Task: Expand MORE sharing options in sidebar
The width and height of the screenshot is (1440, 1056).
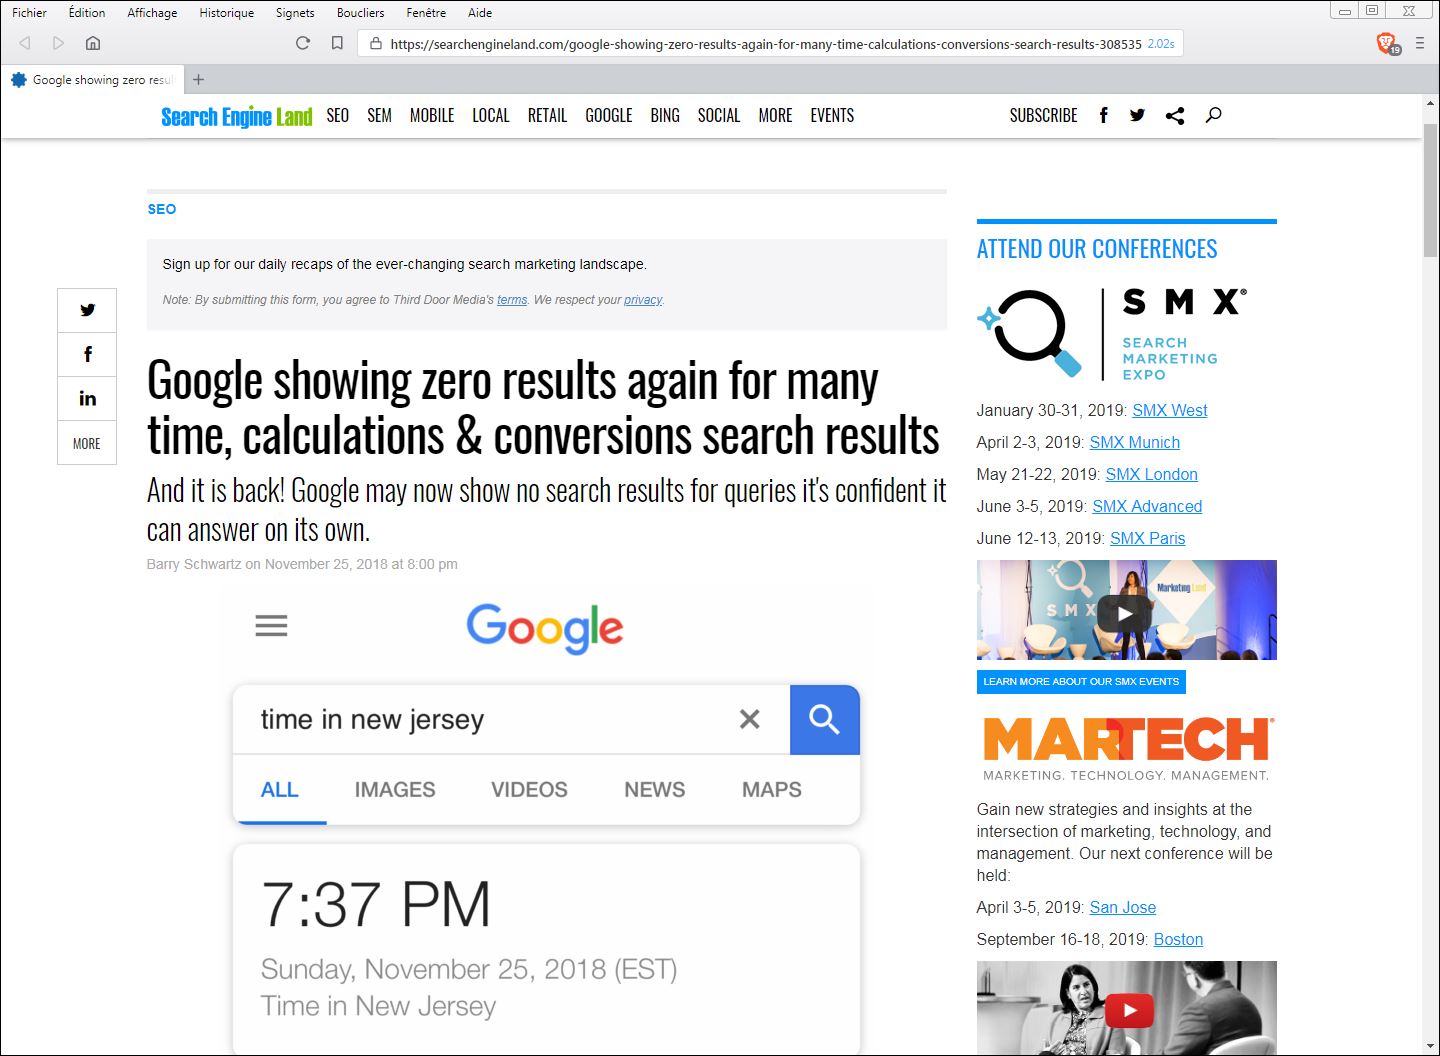Action: click(87, 443)
